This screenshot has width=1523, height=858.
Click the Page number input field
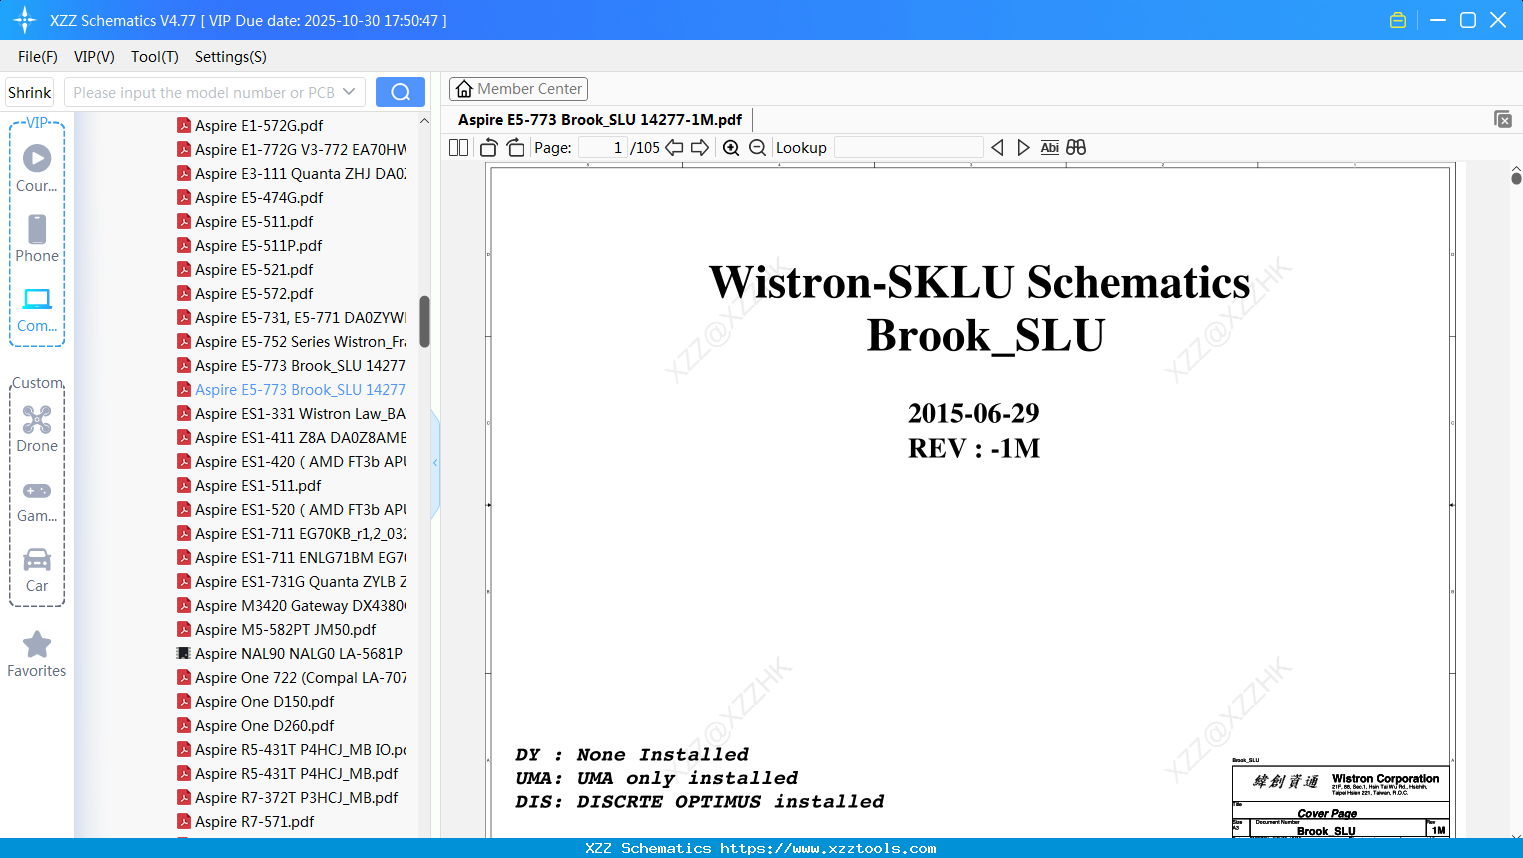(x=602, y=148)
